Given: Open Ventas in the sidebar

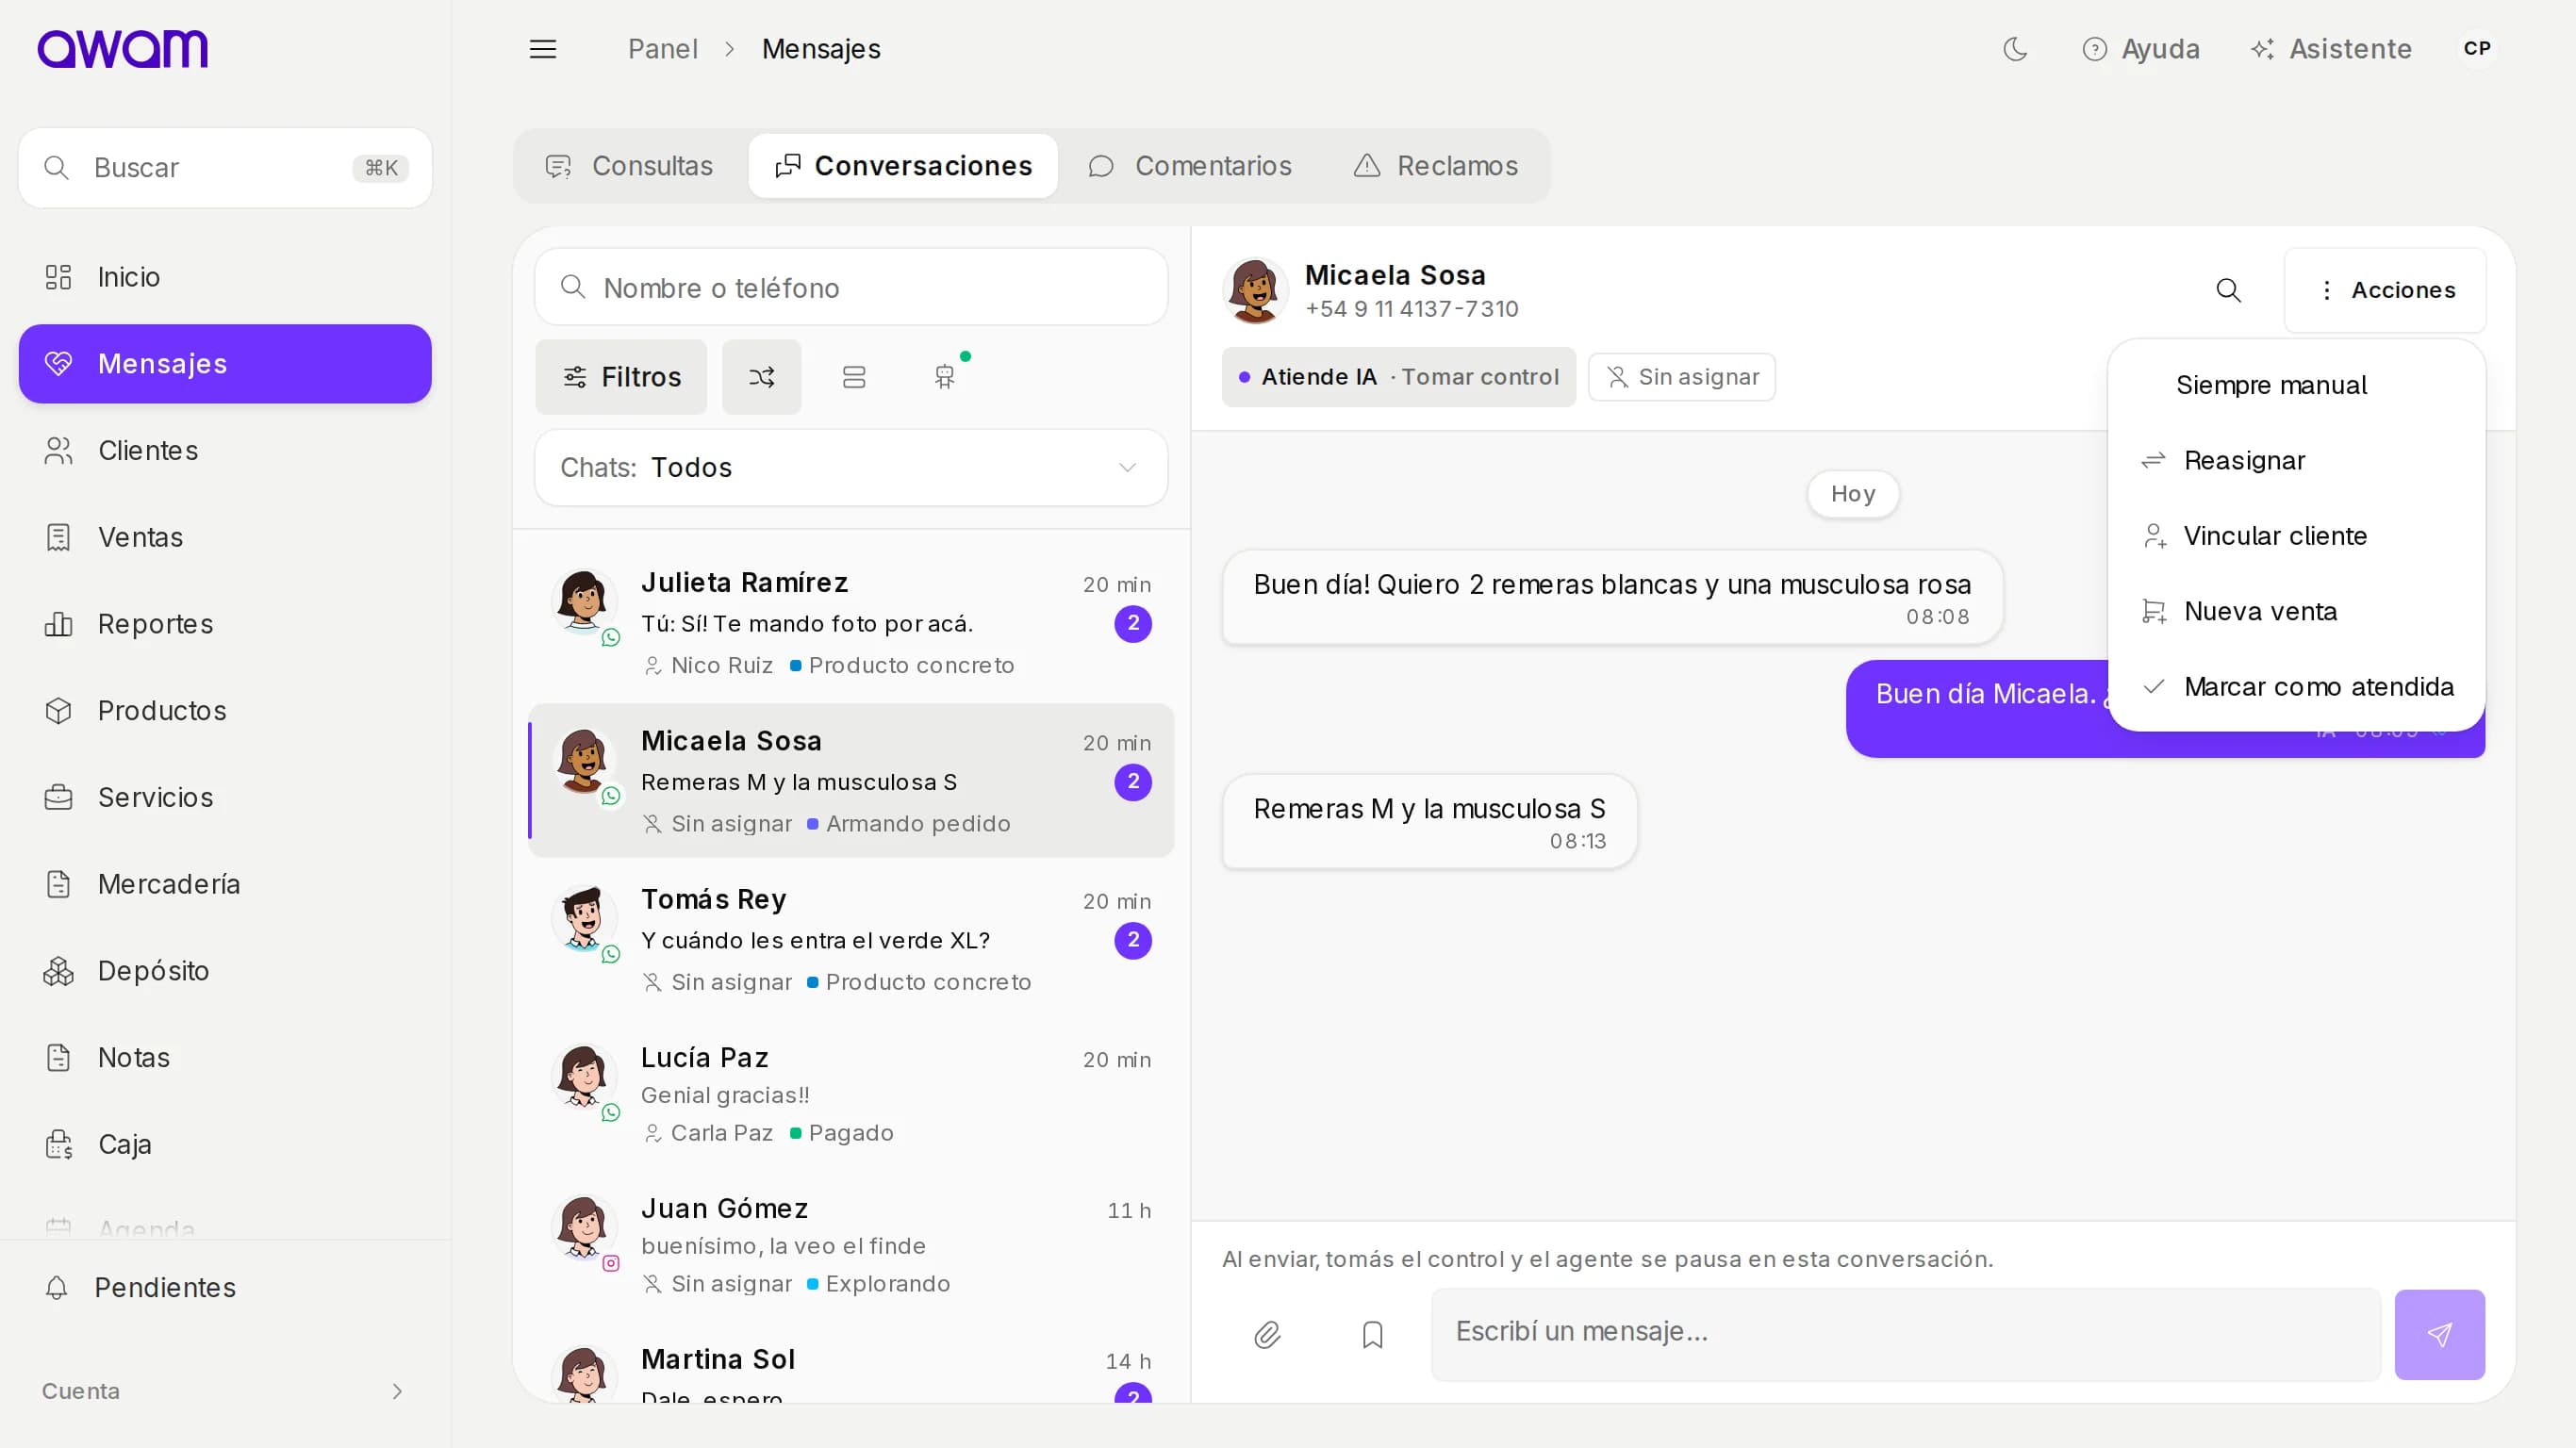Looking at the screenshot, I should [x=225, y=537].
